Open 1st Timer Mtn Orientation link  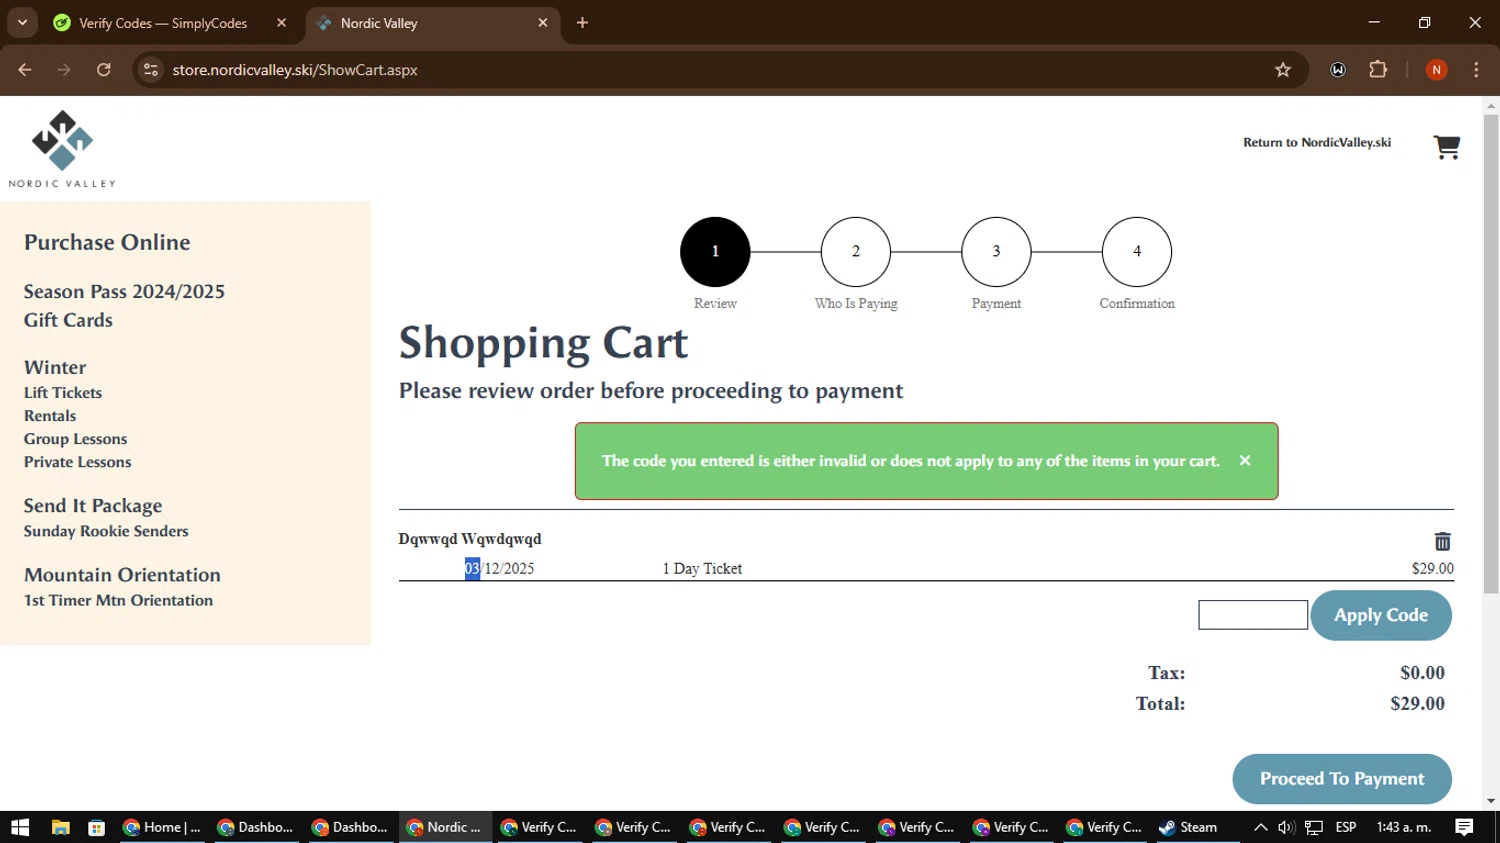(x=118, y=600)
